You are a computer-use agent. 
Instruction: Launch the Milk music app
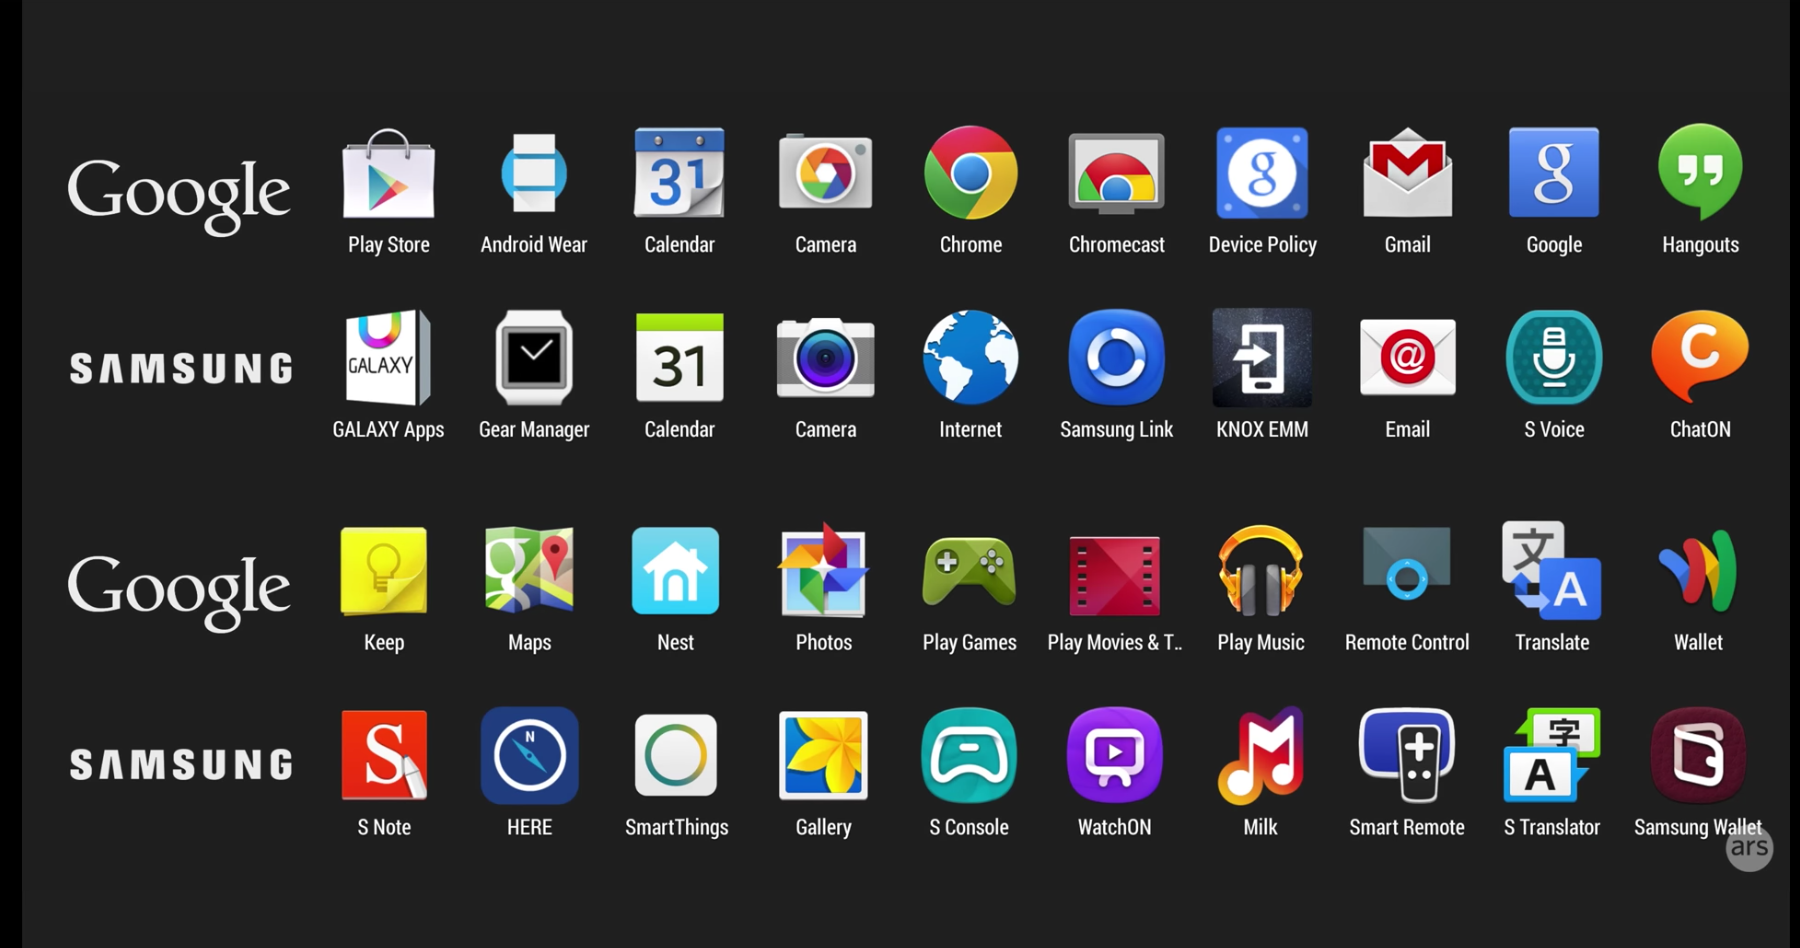pos(1260,755)
